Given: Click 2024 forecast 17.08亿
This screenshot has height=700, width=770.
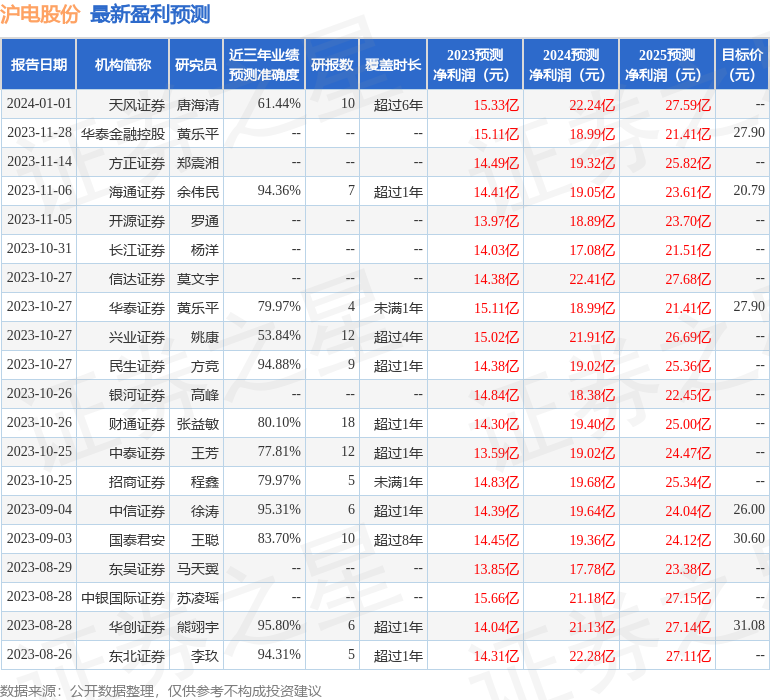Looking at the screenshot, I should [x=592, y=250].
